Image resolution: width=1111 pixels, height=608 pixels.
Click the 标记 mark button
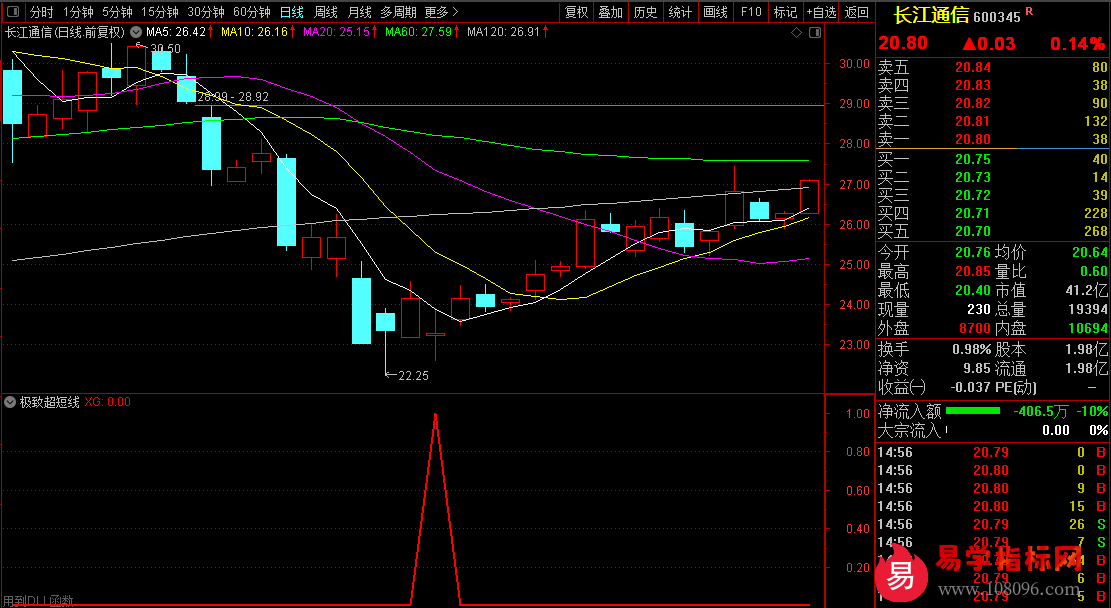click(785, 12)
